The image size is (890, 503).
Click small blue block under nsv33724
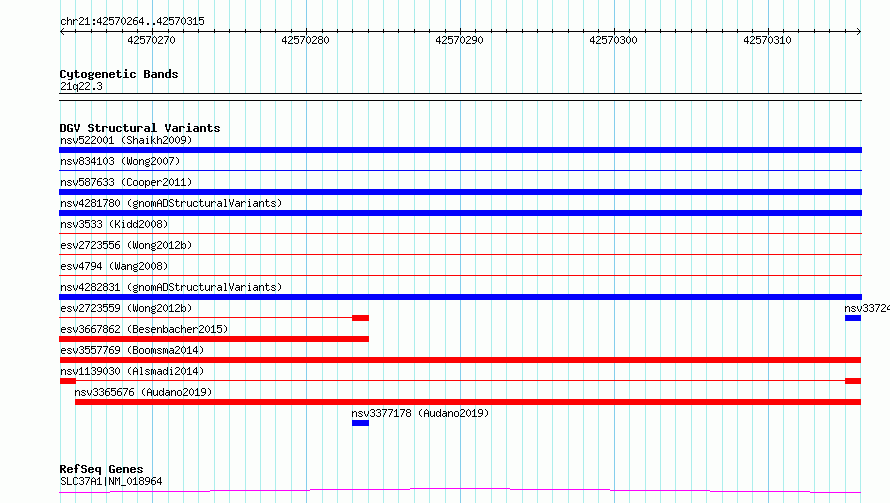click(x=853, y=318)
